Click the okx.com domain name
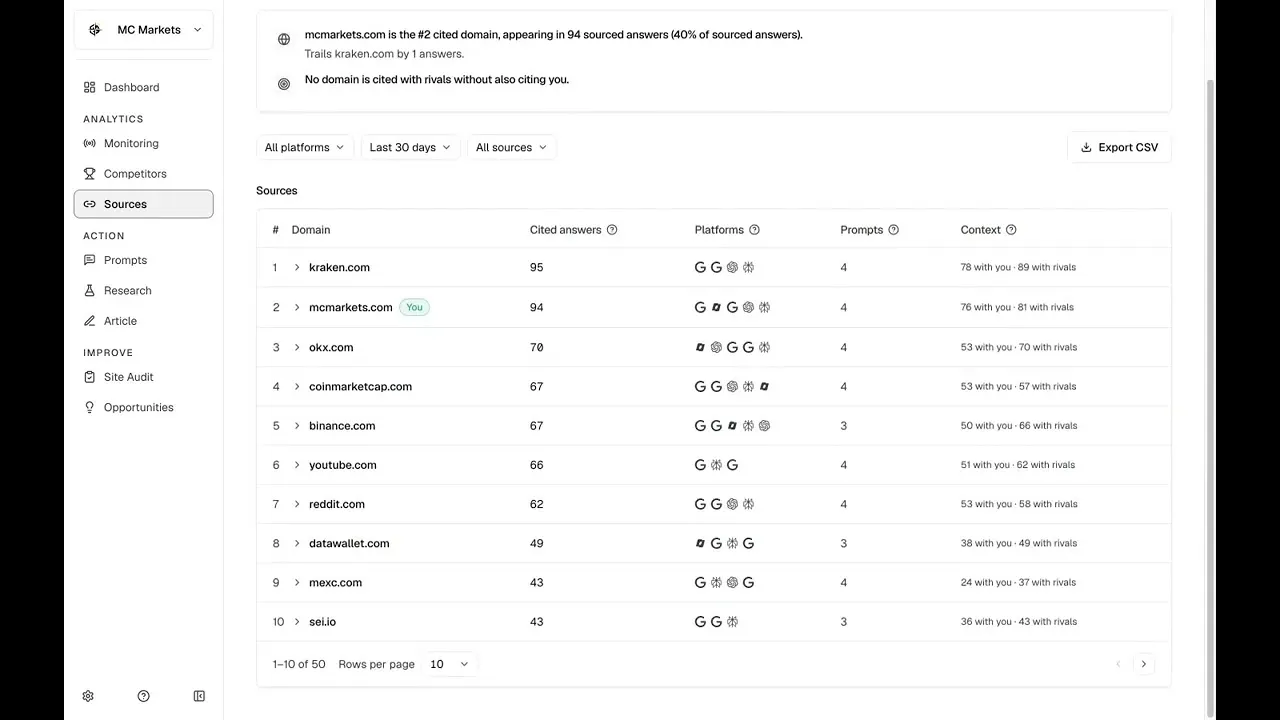 coord(331,348)
